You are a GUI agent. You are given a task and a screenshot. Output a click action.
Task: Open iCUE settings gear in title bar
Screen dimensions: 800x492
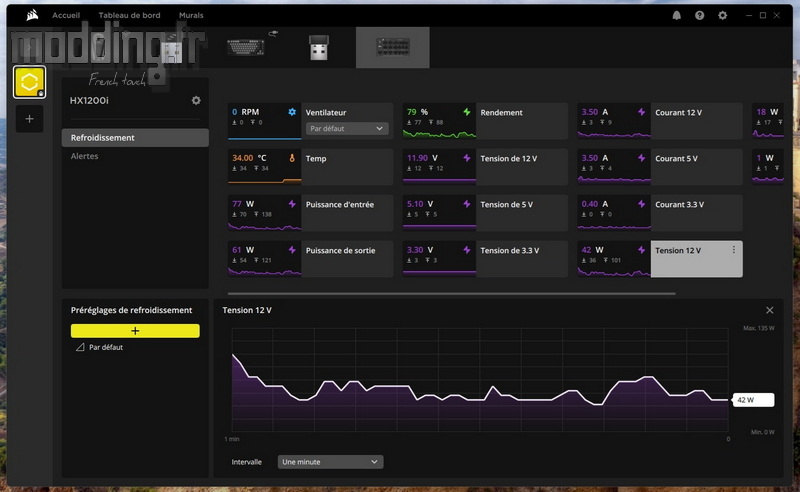(x=722, y=15)
